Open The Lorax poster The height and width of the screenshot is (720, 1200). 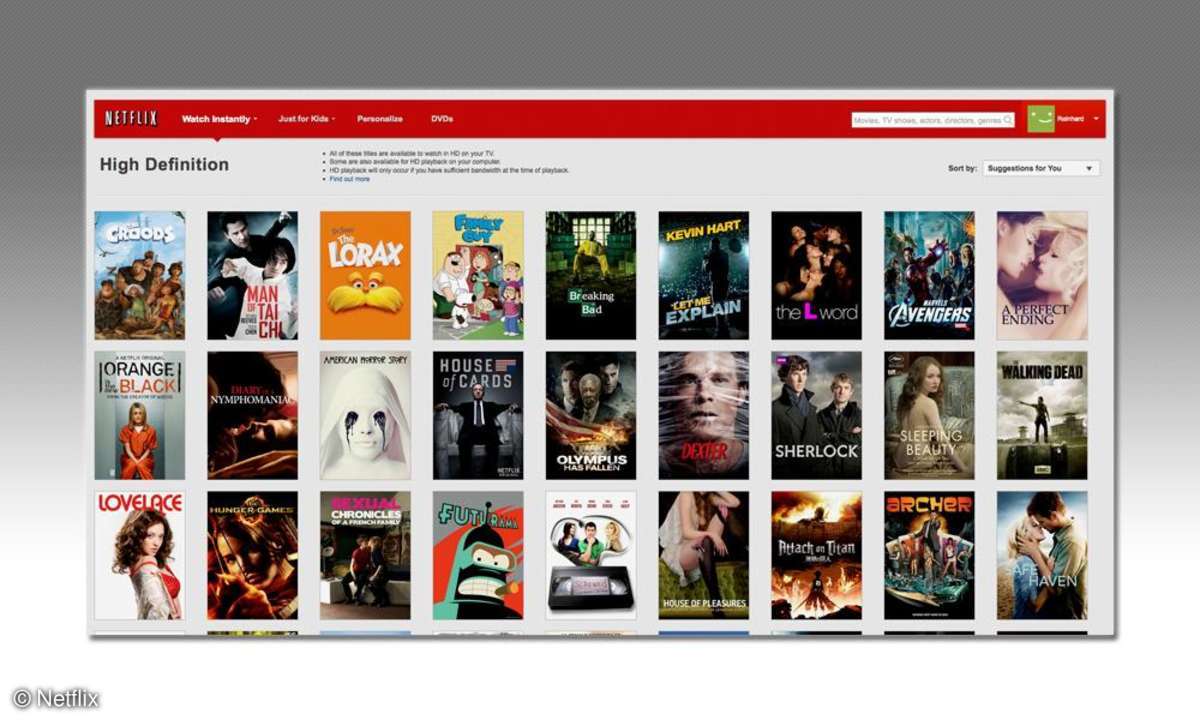pos(365,275)
